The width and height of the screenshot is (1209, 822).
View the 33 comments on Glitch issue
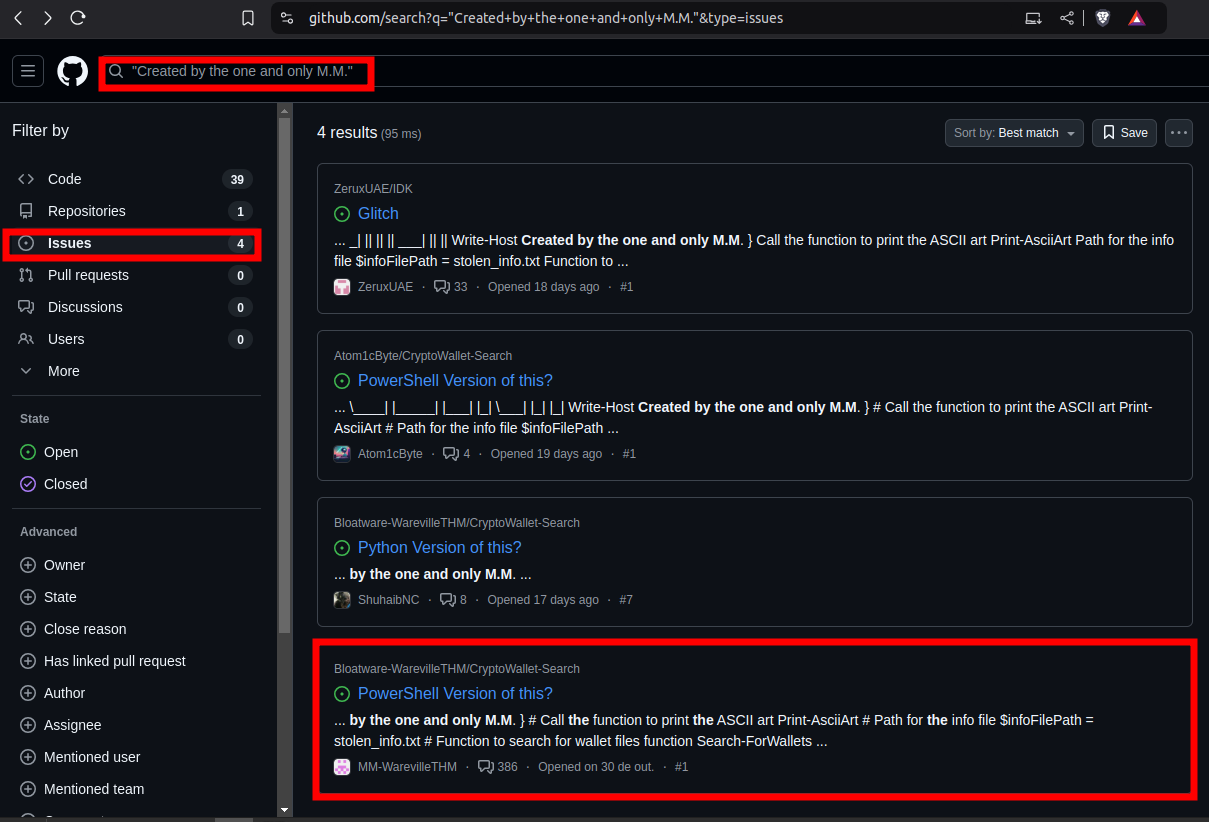[450, 287]
